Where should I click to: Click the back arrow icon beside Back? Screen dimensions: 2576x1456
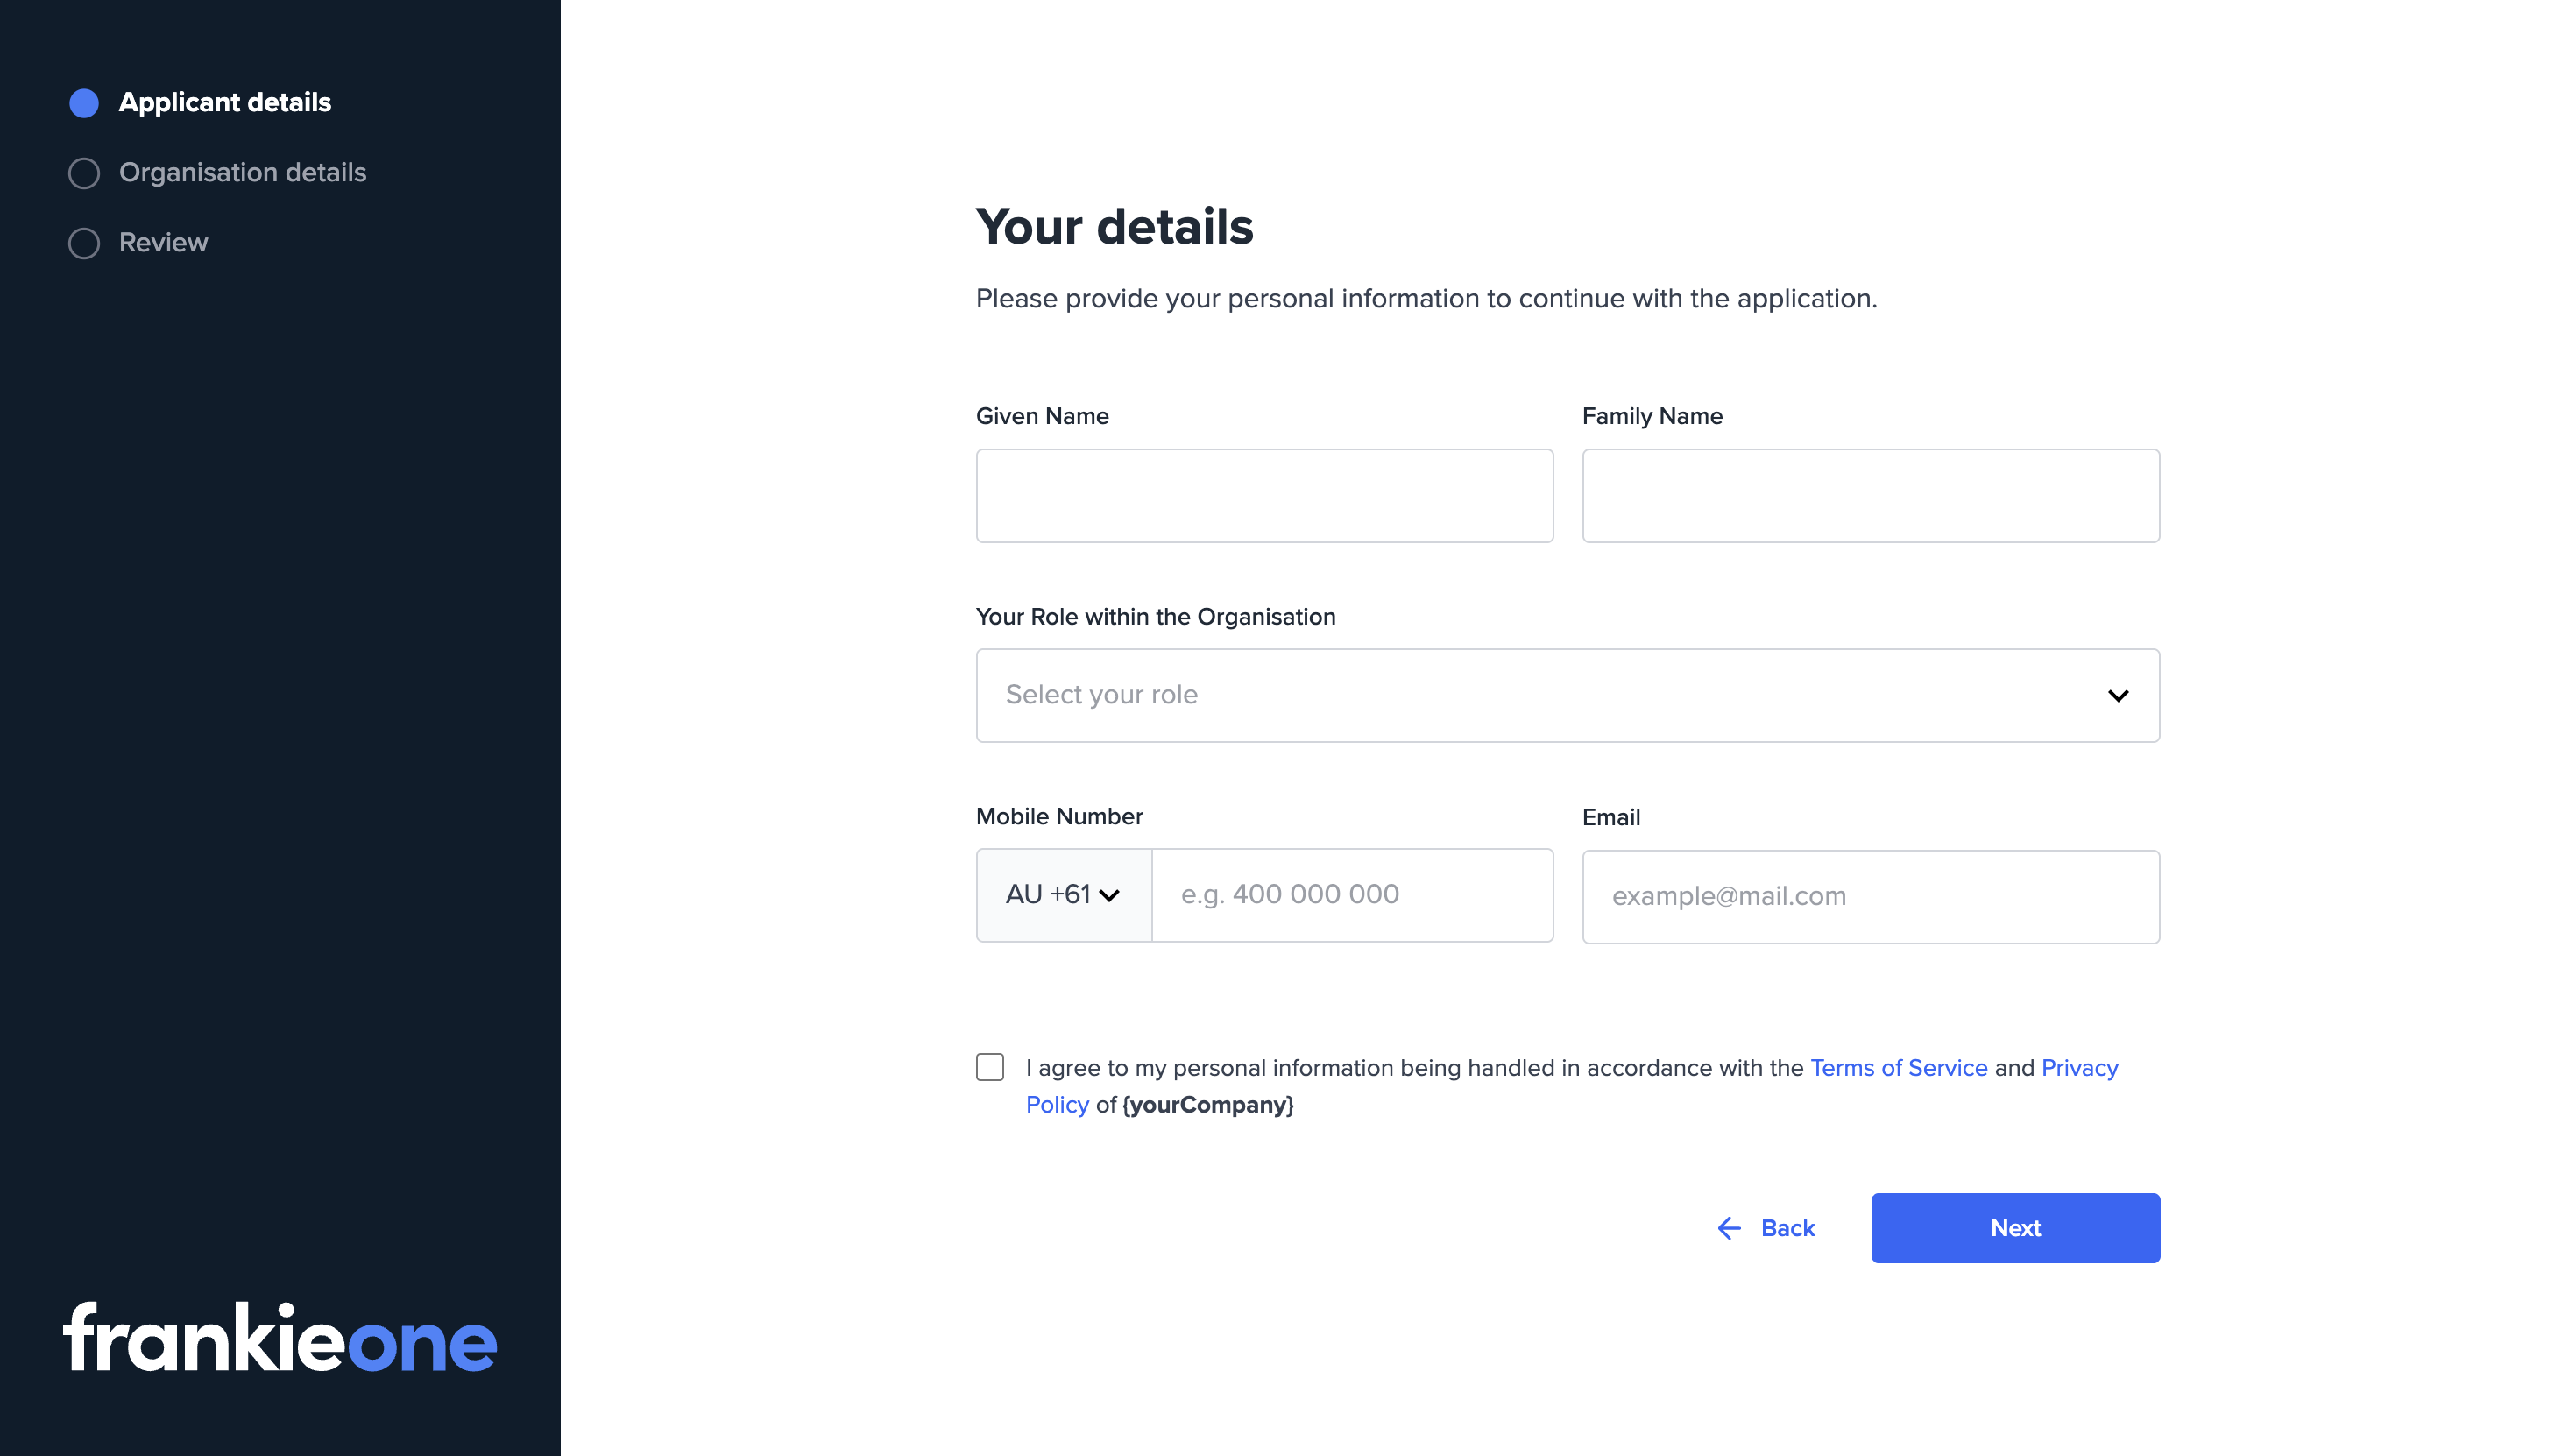click(x=1729, y=1228)
